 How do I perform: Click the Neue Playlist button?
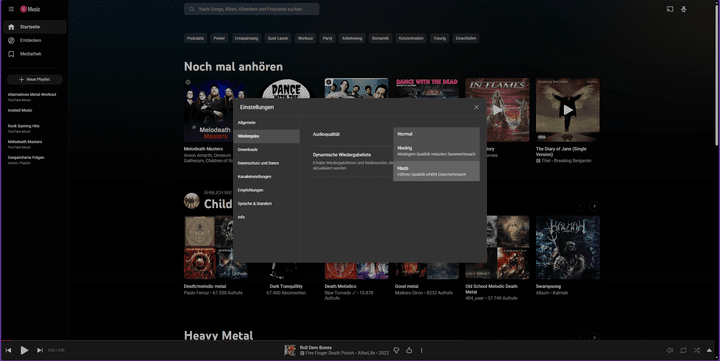35,79
